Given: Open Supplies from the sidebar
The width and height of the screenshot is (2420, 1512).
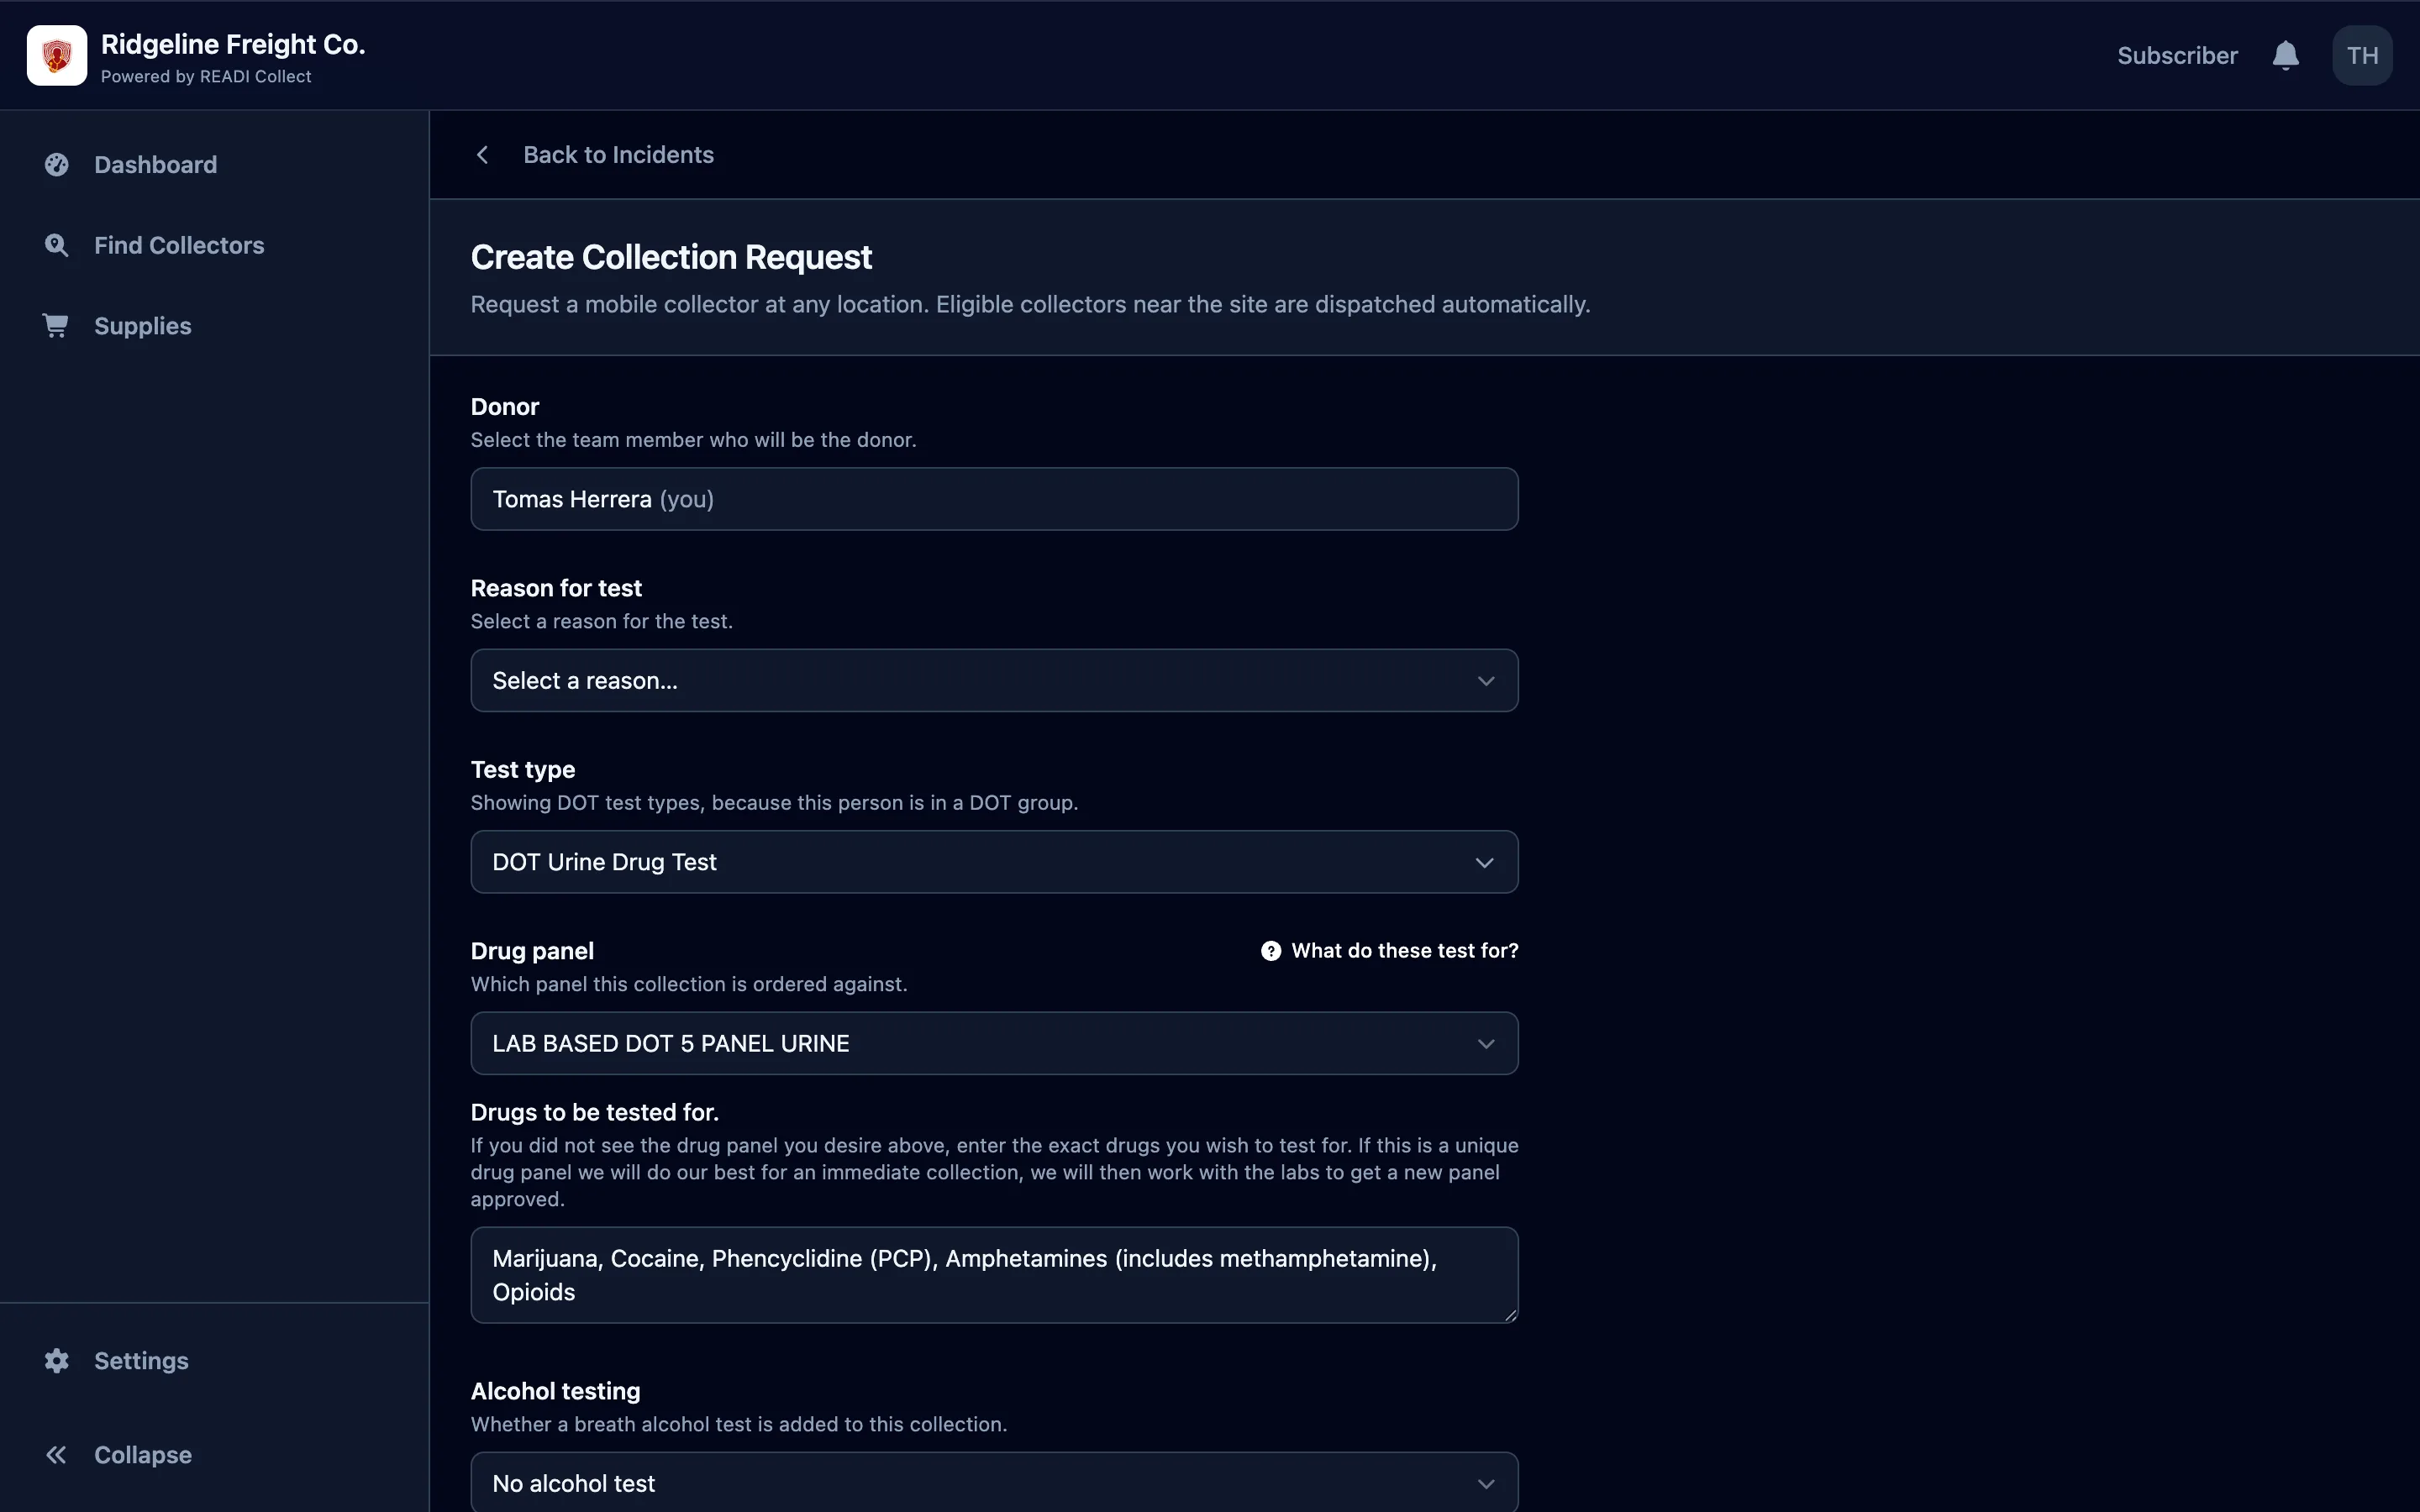Looking at the screenshot, I should click(143, 326).
